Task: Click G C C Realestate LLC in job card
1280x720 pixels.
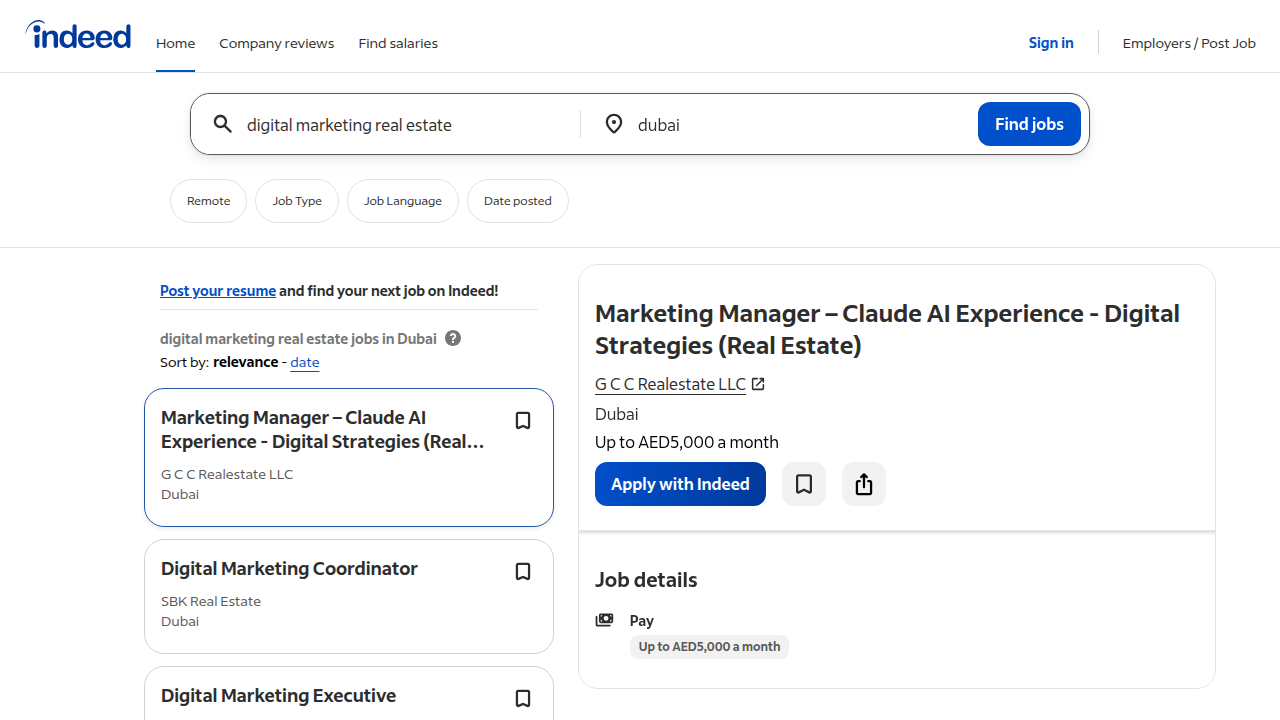Action: click(227, 474)
